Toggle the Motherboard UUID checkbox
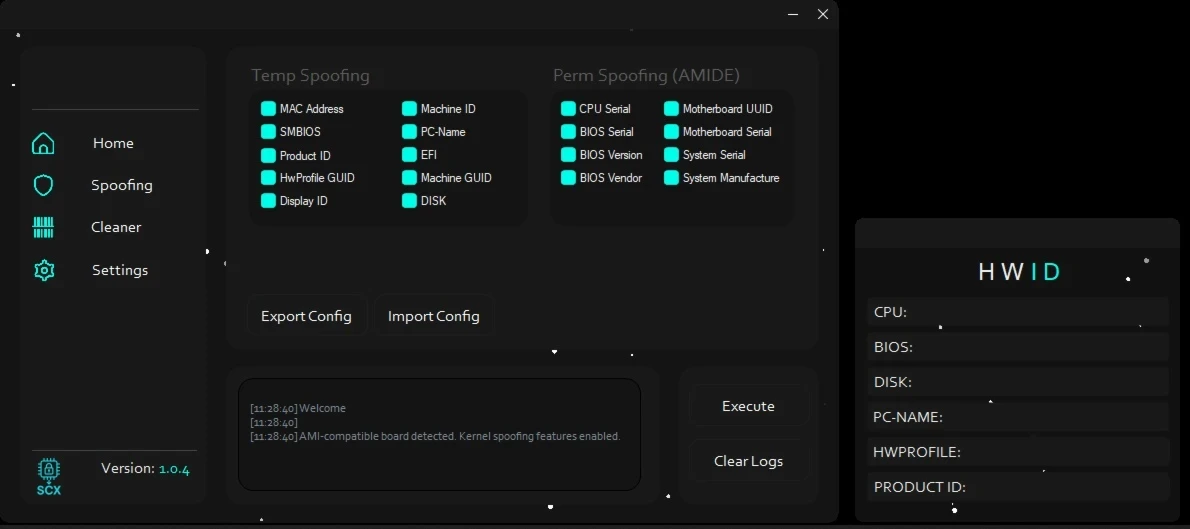 point(672,109)
